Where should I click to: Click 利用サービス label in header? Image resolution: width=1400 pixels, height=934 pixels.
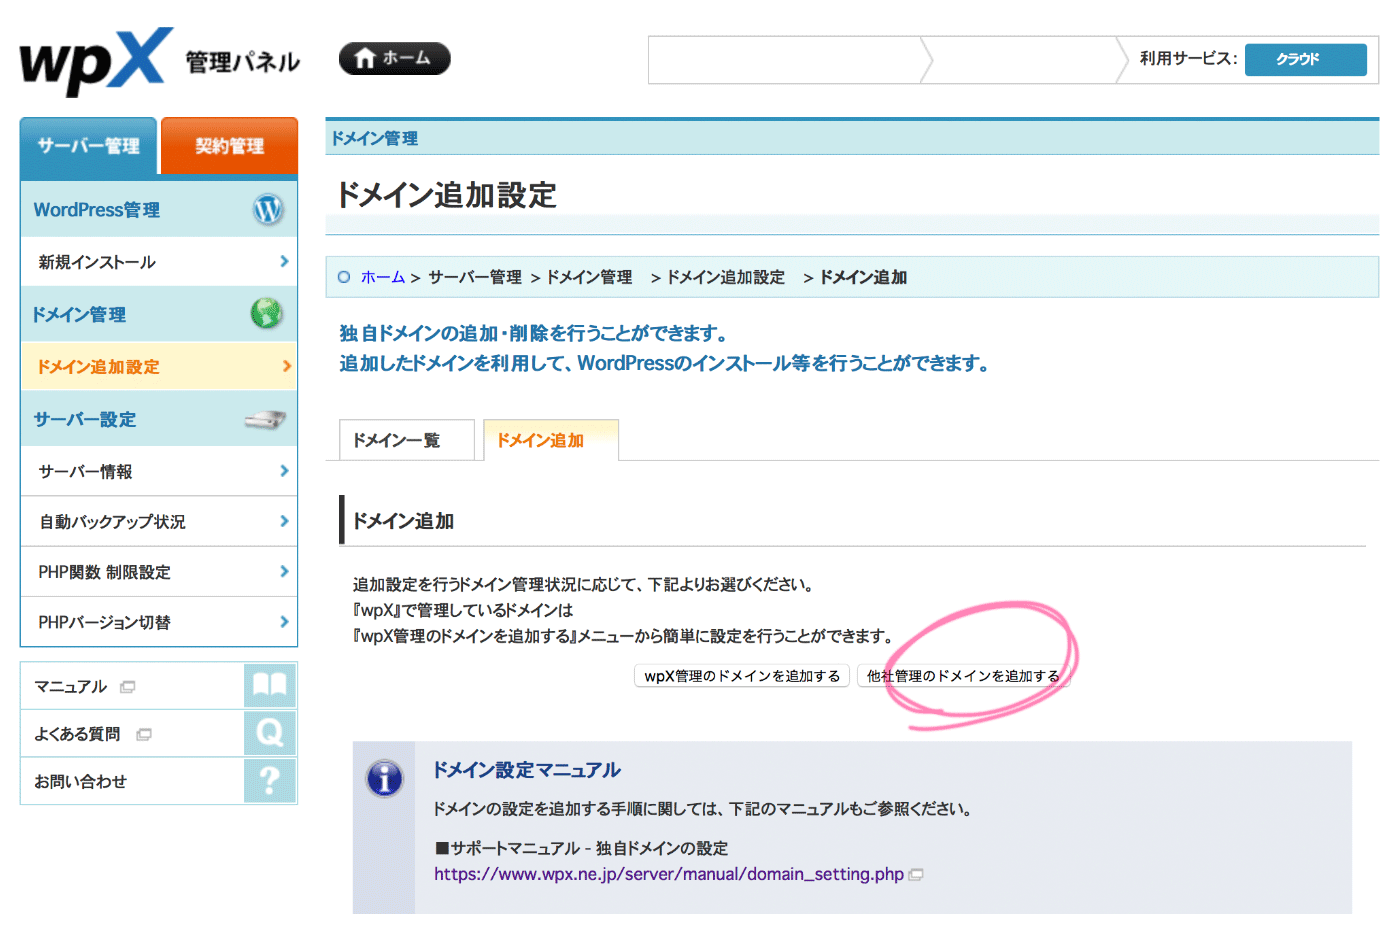tap(1188, 59)
